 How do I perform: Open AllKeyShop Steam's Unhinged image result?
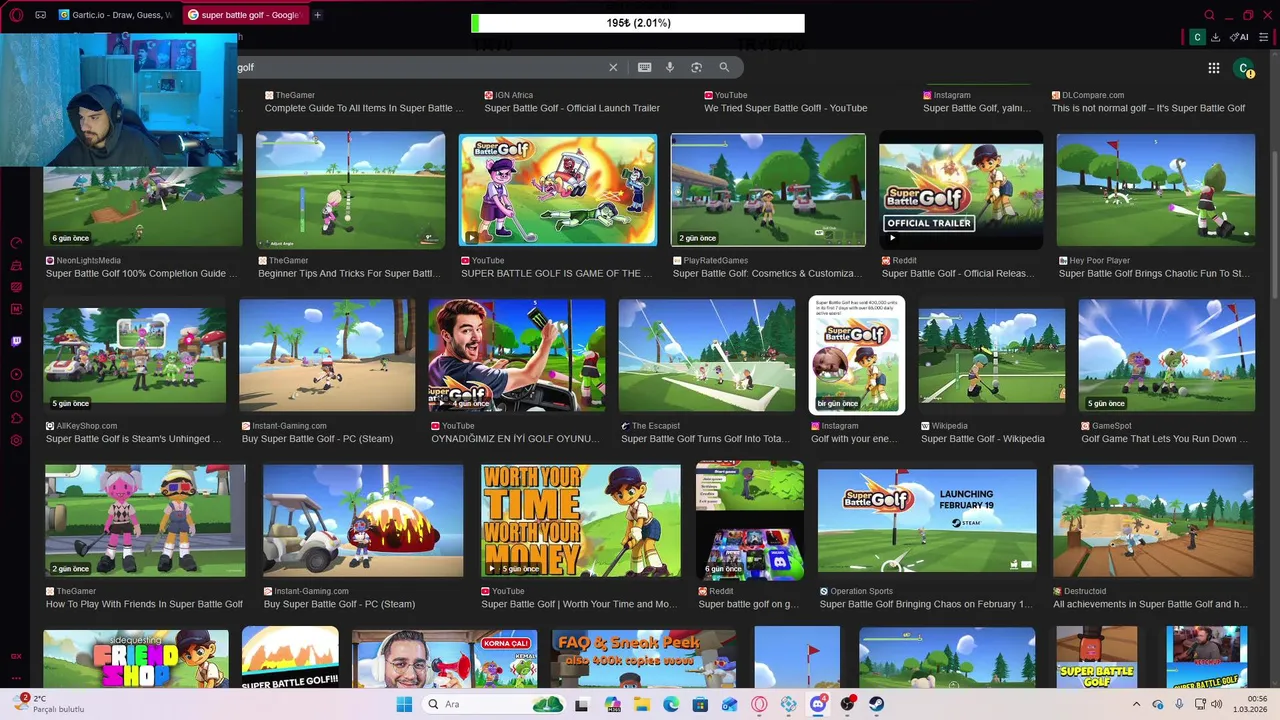pos(135,356)
